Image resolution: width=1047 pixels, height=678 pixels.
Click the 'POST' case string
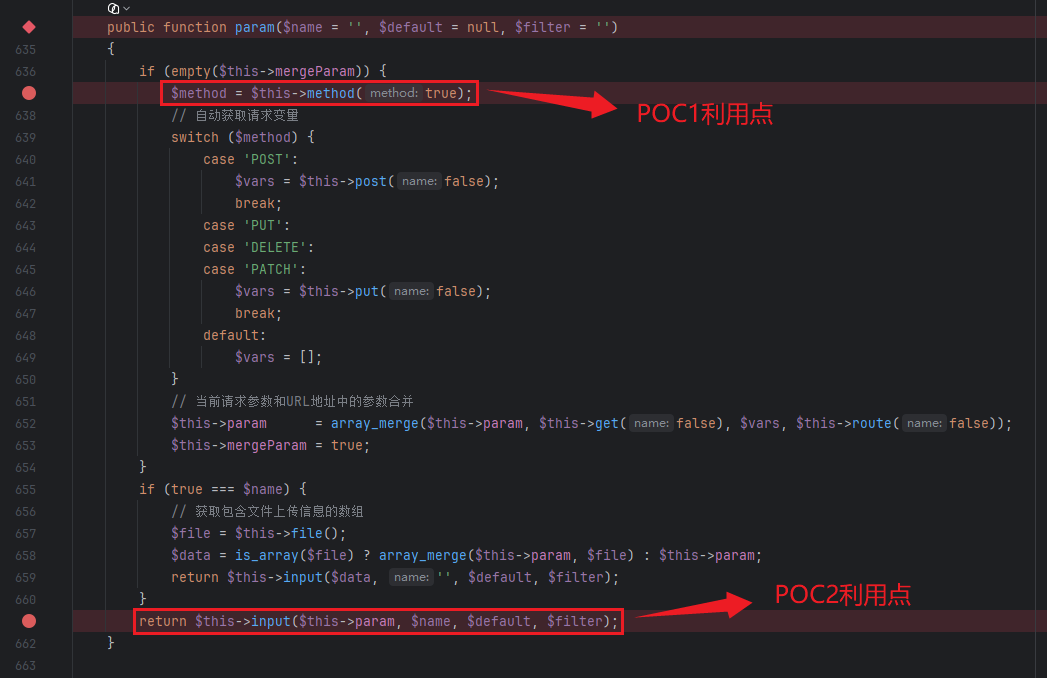267,160
